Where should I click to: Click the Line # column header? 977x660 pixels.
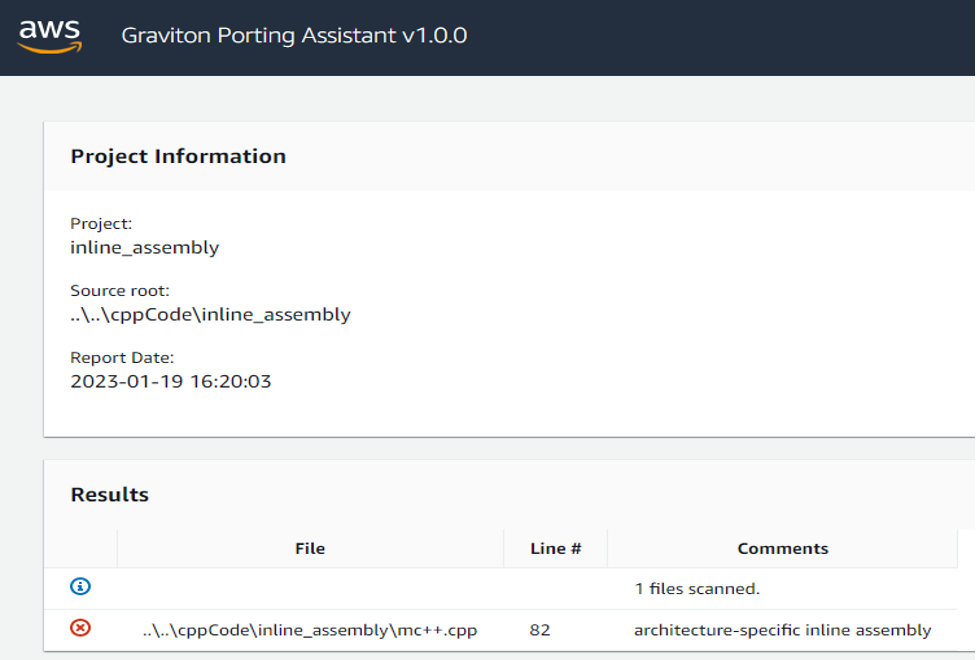tap(555, 548)
